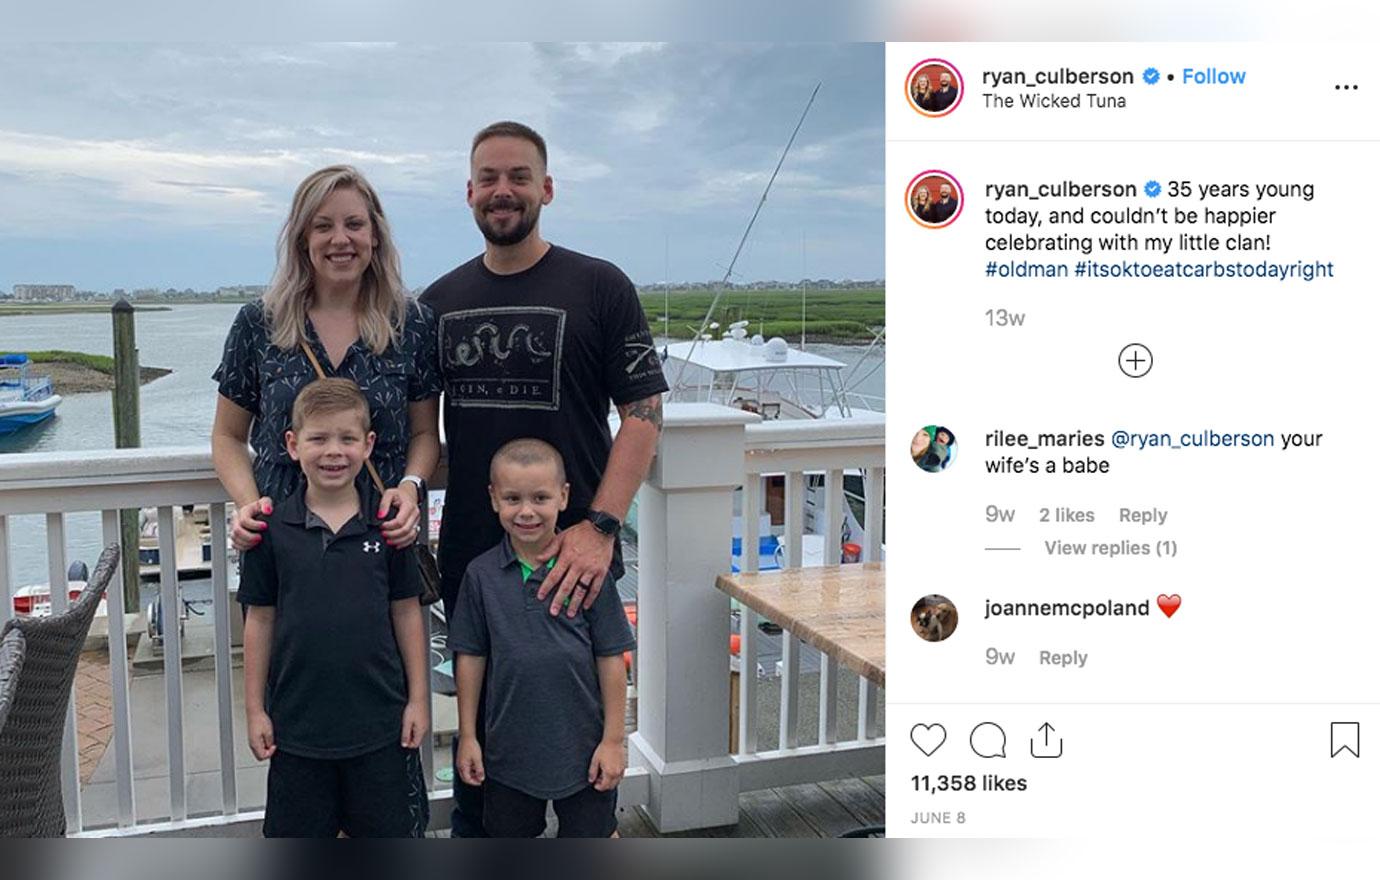Click the family photo on the post
The height and width of the screenshot is (880, 1380).
point(442,440)
